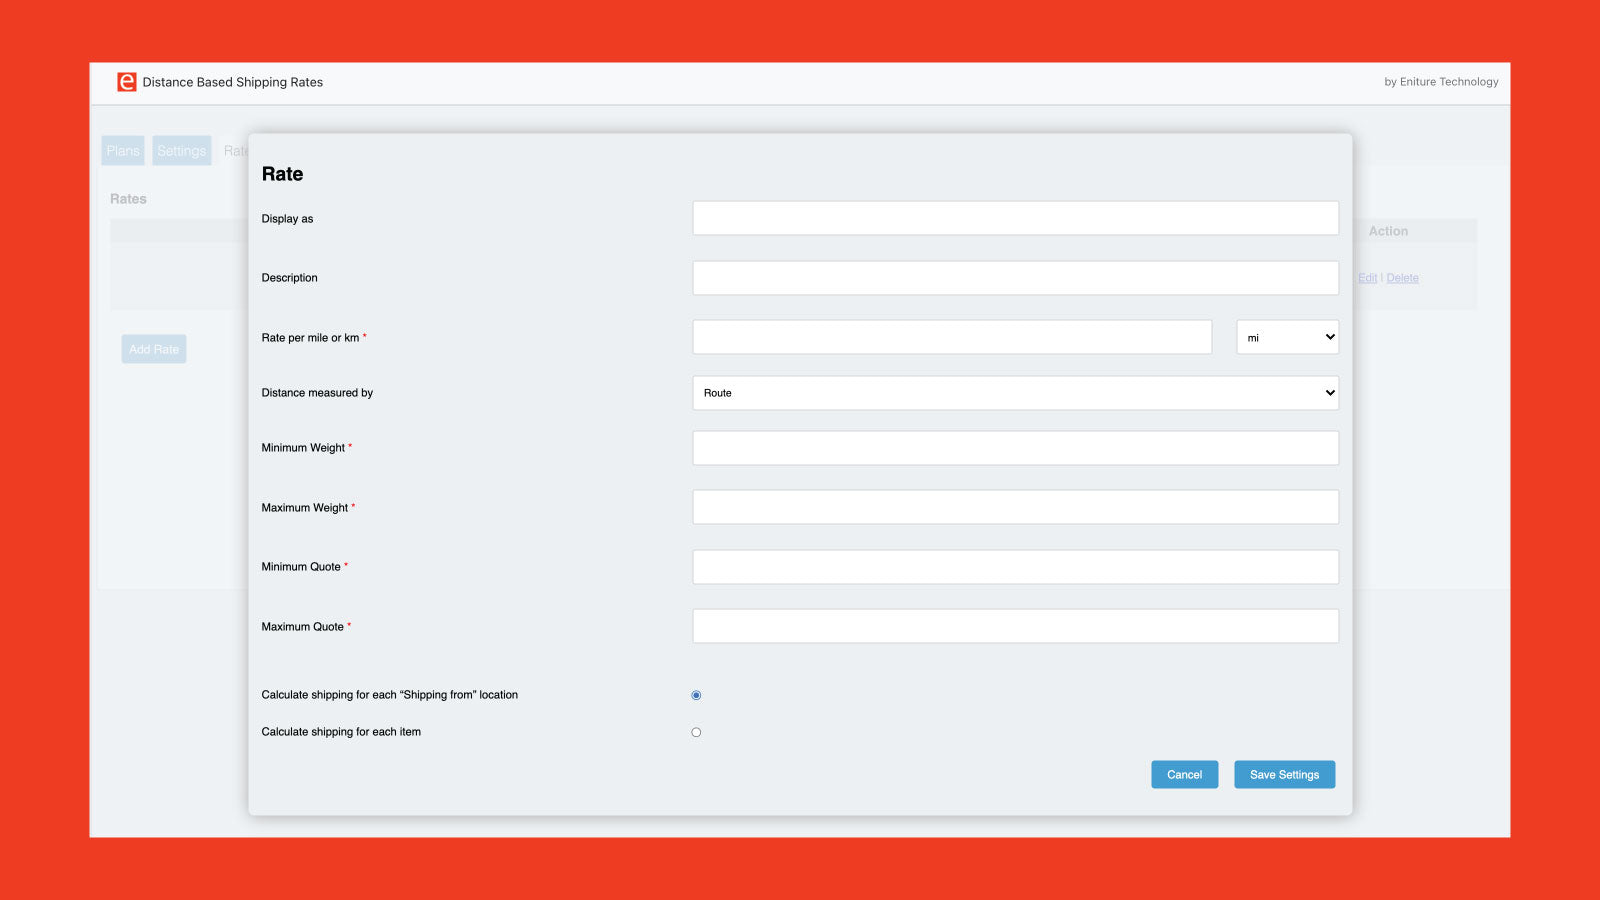Click the Description input field
The width and height of the screenshot is (1600, 900).
pyautogui.click(x=1015, y=277)
